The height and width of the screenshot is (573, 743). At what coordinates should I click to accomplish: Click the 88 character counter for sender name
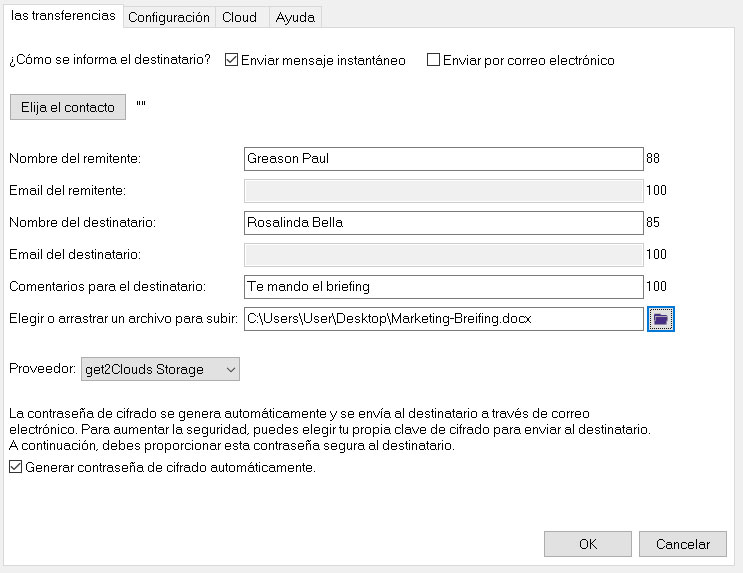pos(654,159)
